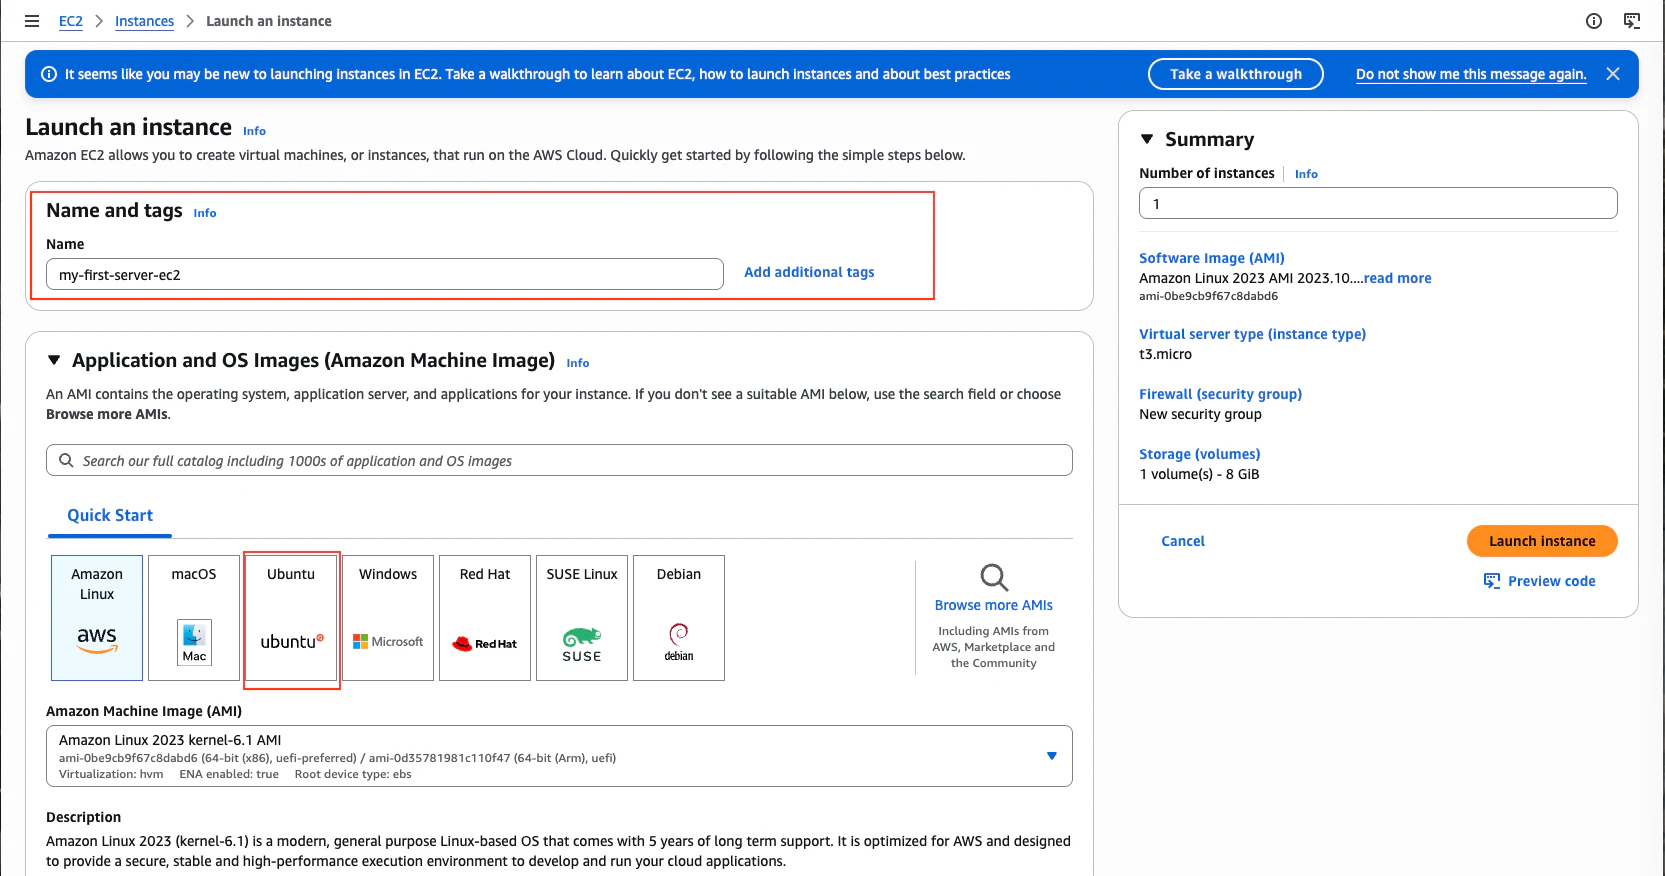Click the '1 volume(s) - 8 GiB' value
Screen dimensions: 1665x876
(x=1199, y=474)
